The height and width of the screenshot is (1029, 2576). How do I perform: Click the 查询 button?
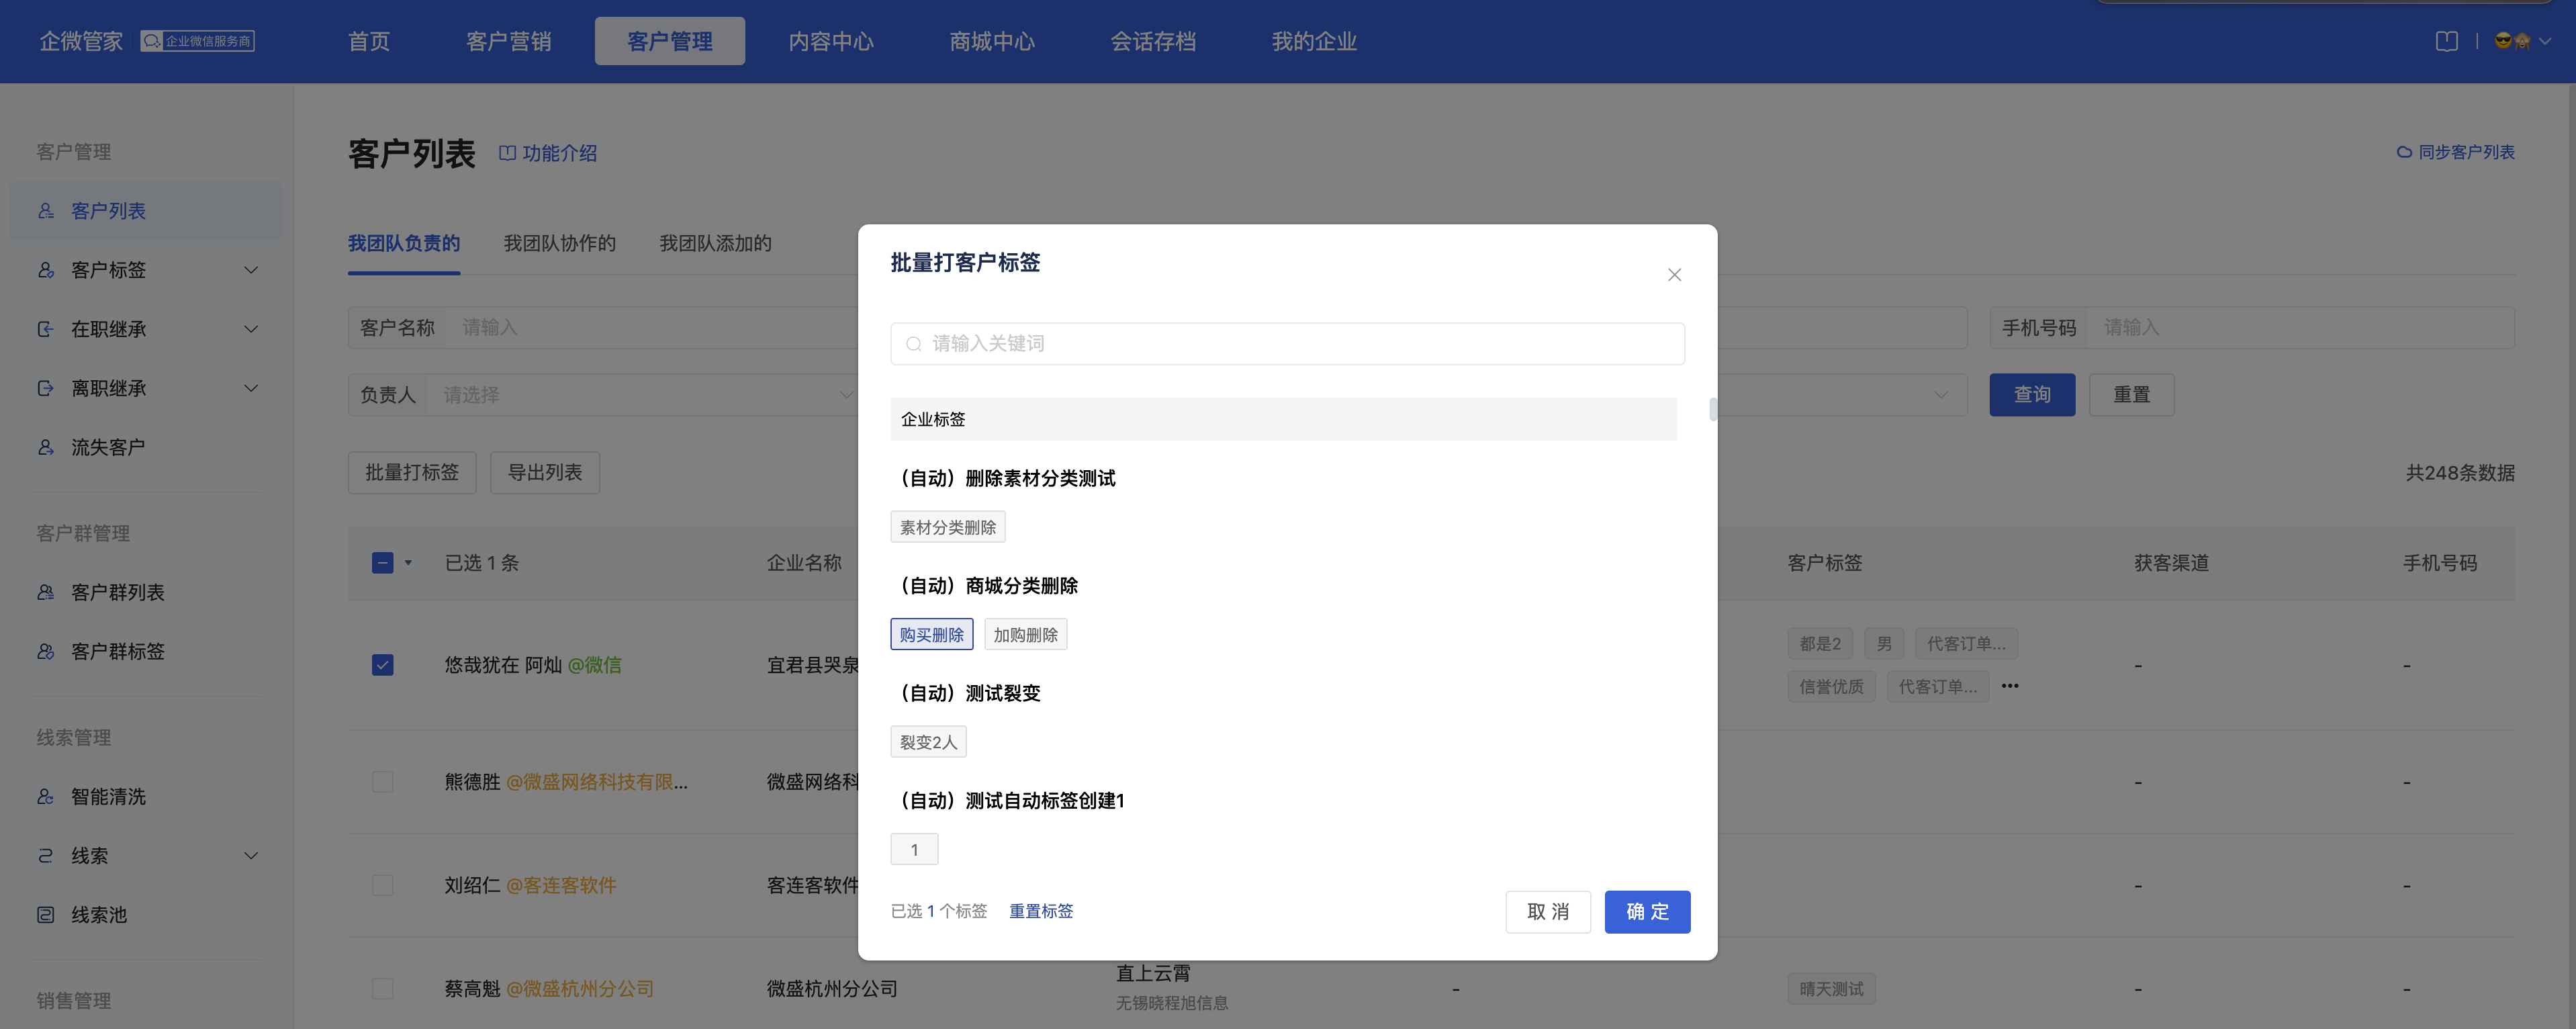(x=2032, y=395)
